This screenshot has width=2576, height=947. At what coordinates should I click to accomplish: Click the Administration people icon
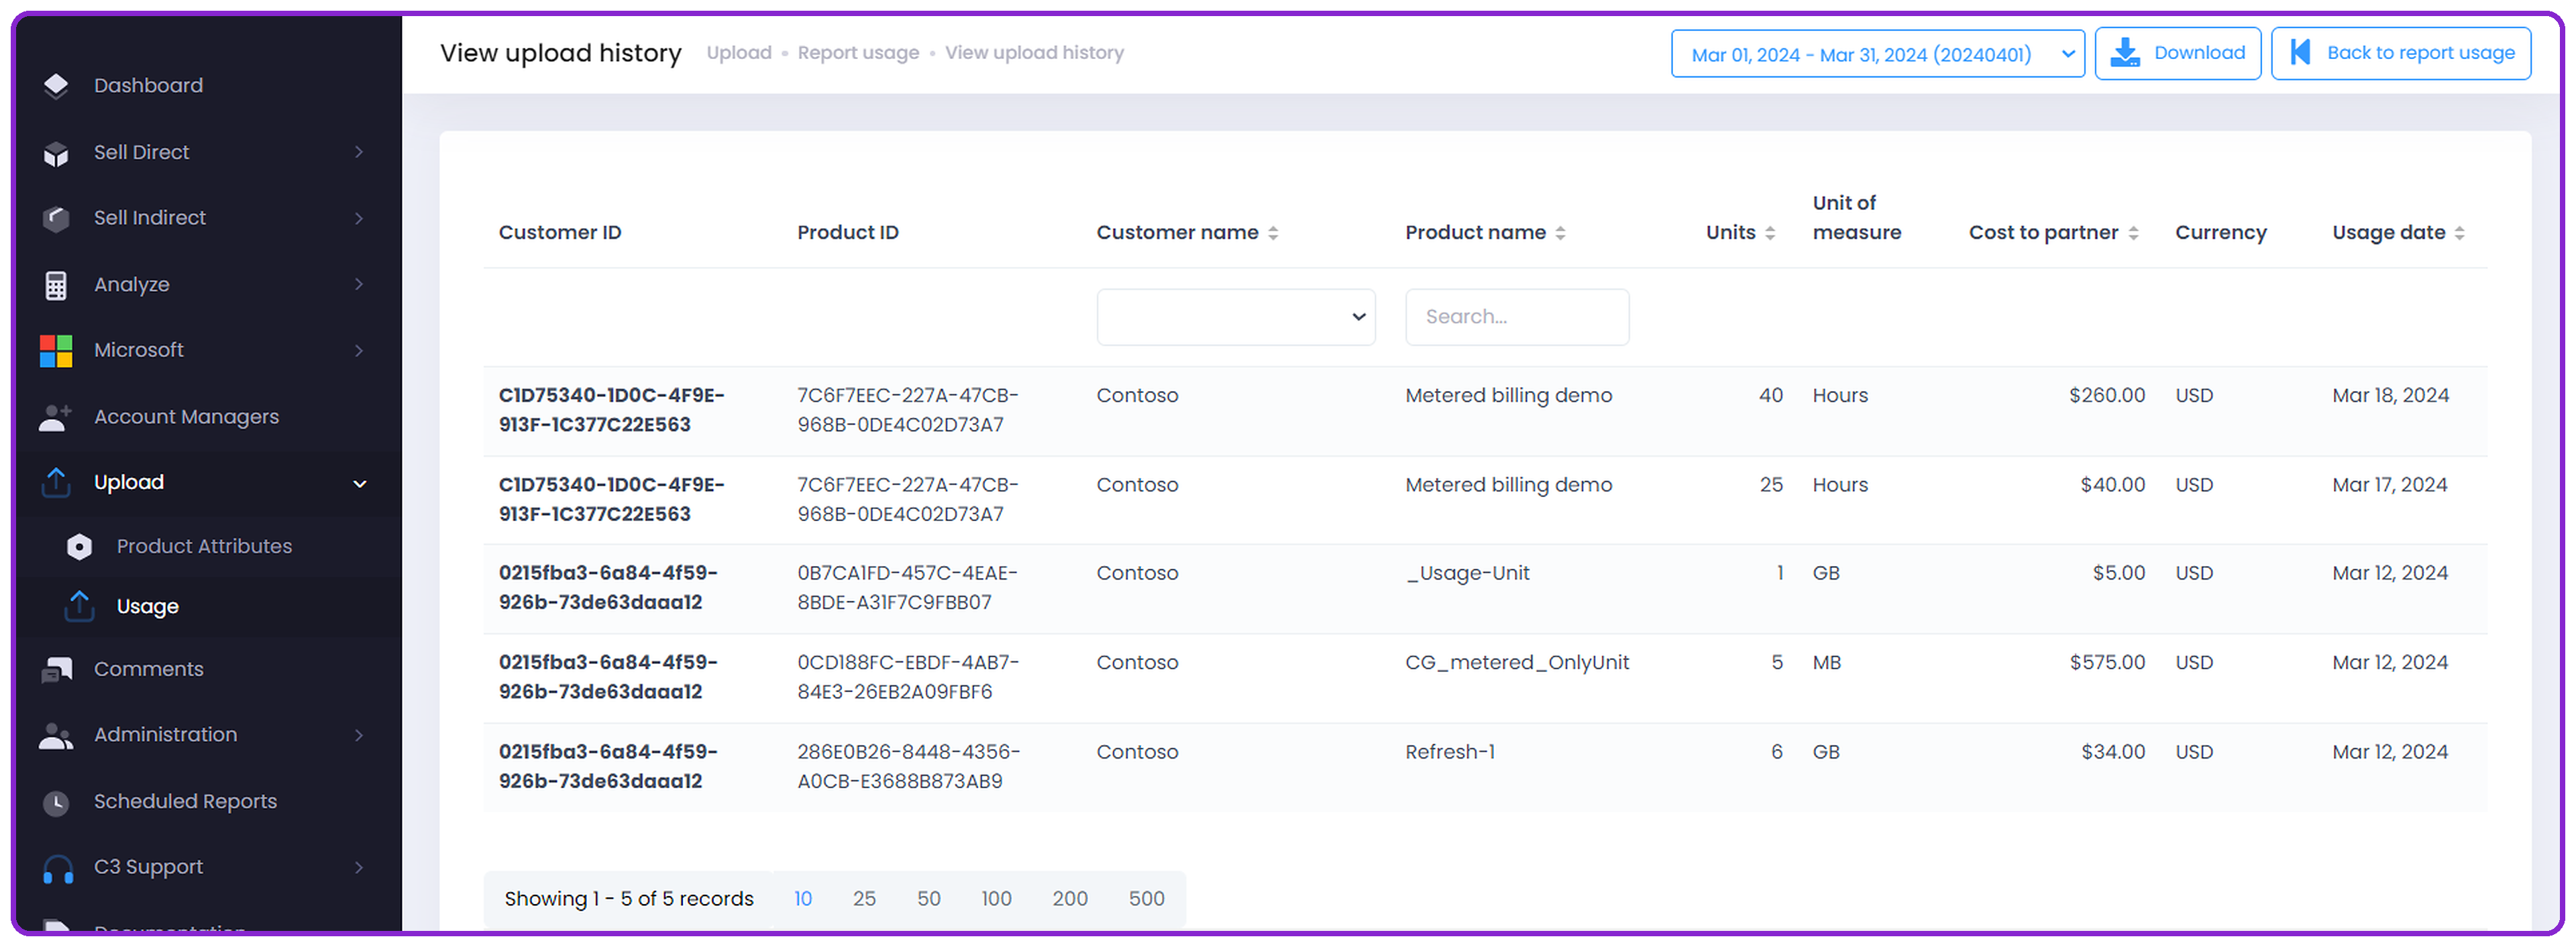(56, 736)
